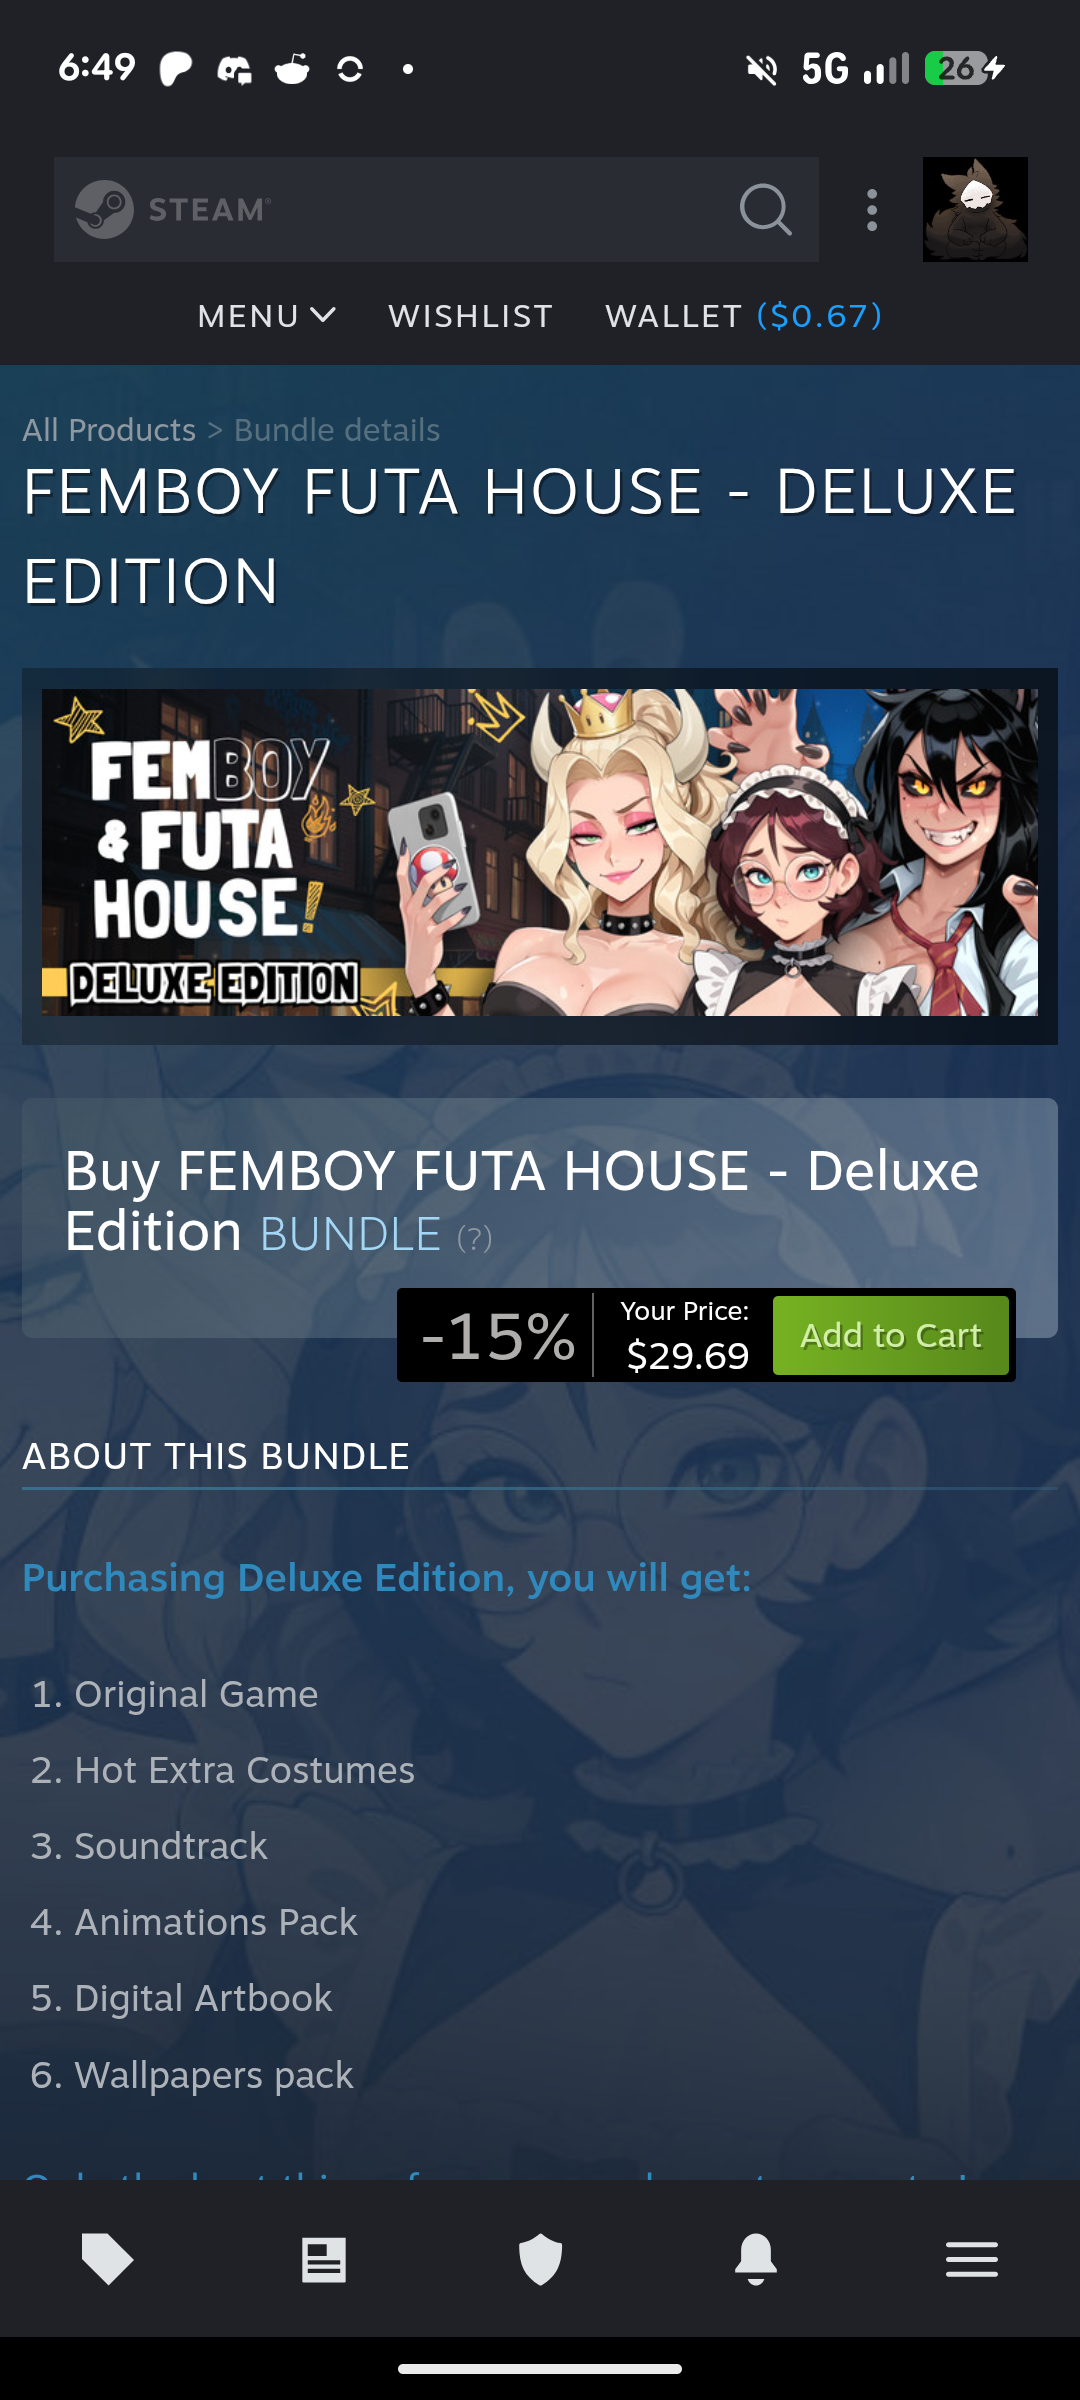The height and width of the screenshot is (2400, 1080).
Task: Tap the MENU chevron arrow
Action: point(323,316)
